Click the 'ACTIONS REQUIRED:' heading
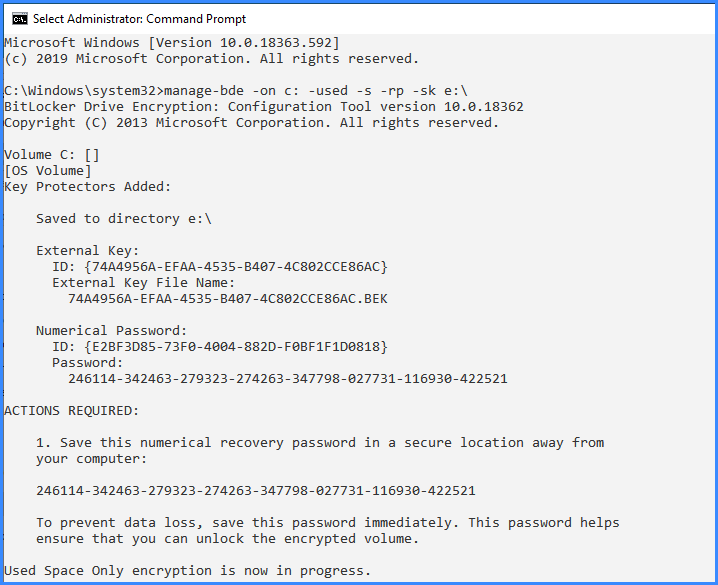Viewport: 718px width, 585px height. point(71,411)
